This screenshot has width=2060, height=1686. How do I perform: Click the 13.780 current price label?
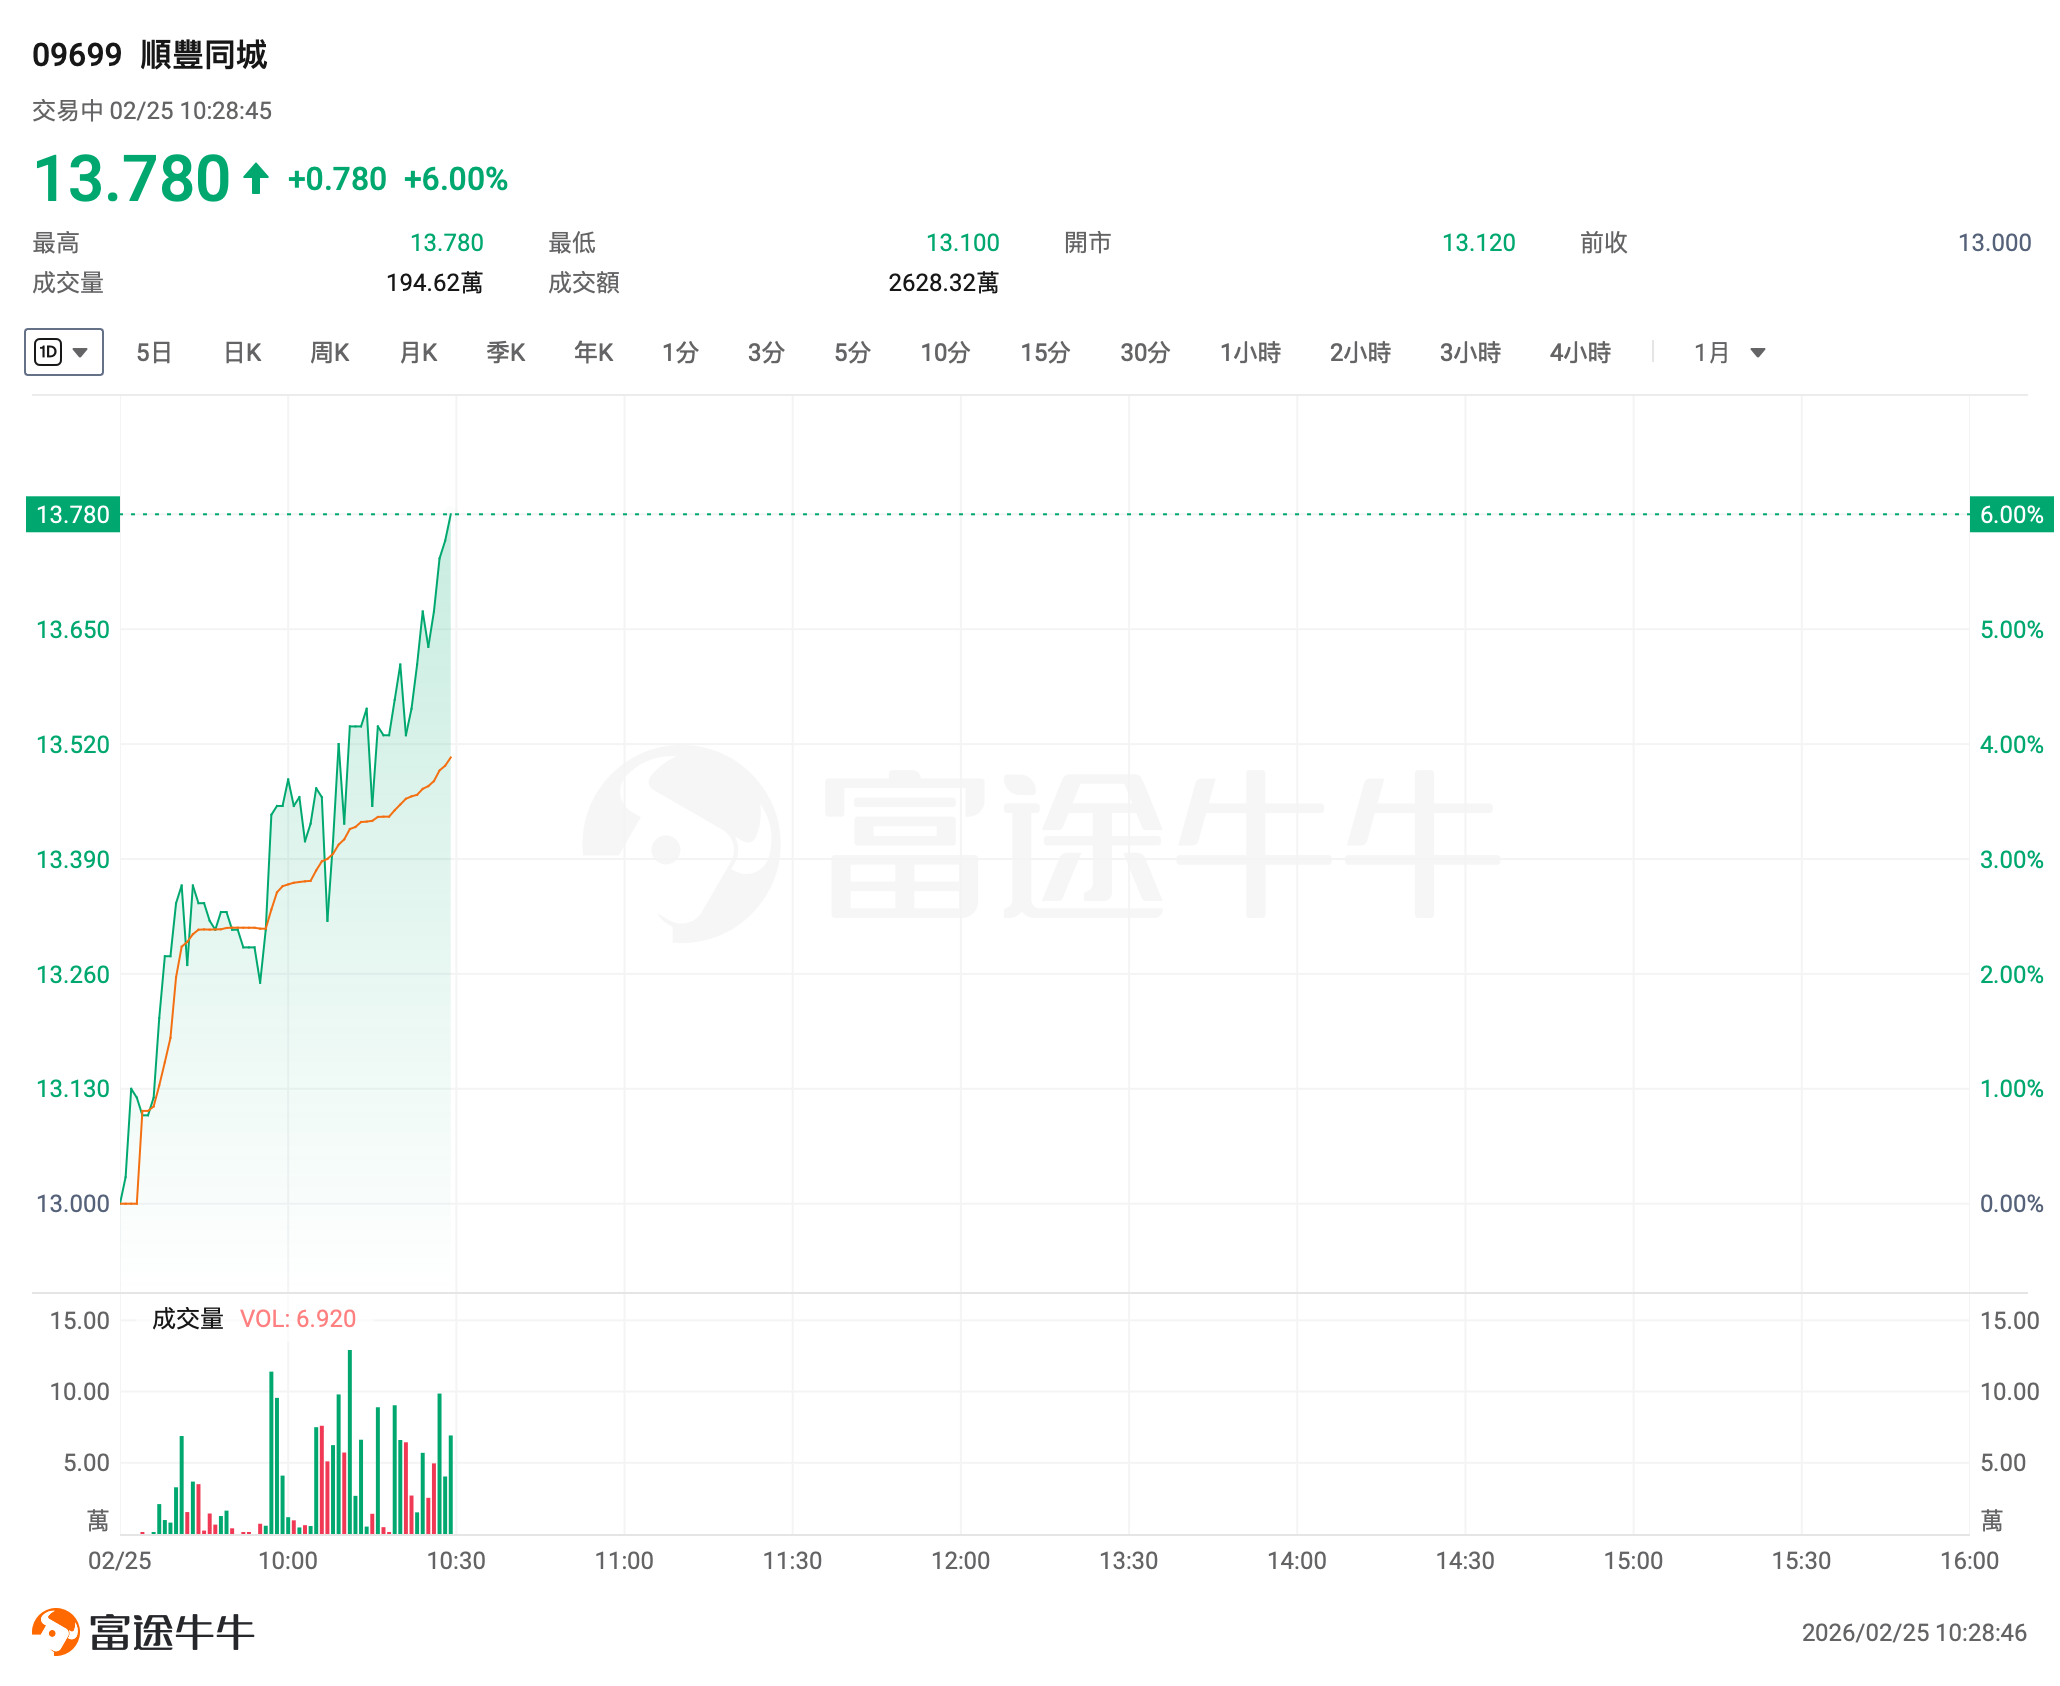[73, 515]
